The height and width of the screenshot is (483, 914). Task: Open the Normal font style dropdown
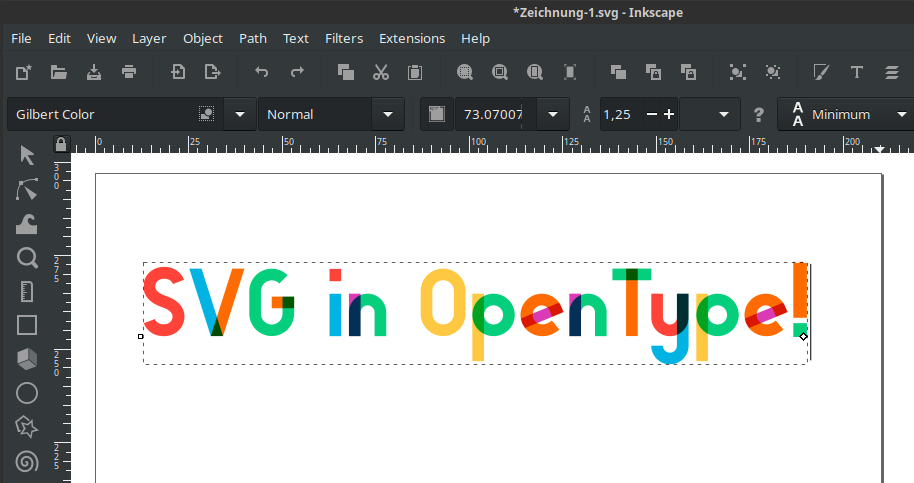[388, 114]
